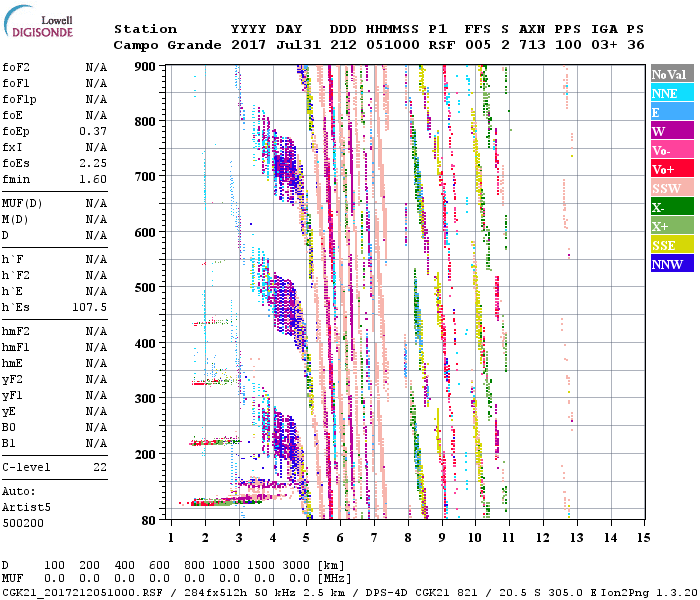The height and width of the screenshot is (600, 700).
Task: Select the SSE legend swatch
Action: tap(672, 245)
